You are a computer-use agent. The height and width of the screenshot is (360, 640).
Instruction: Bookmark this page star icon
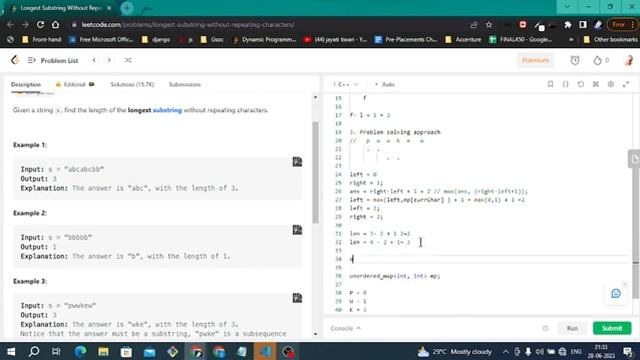coord(489,24)
